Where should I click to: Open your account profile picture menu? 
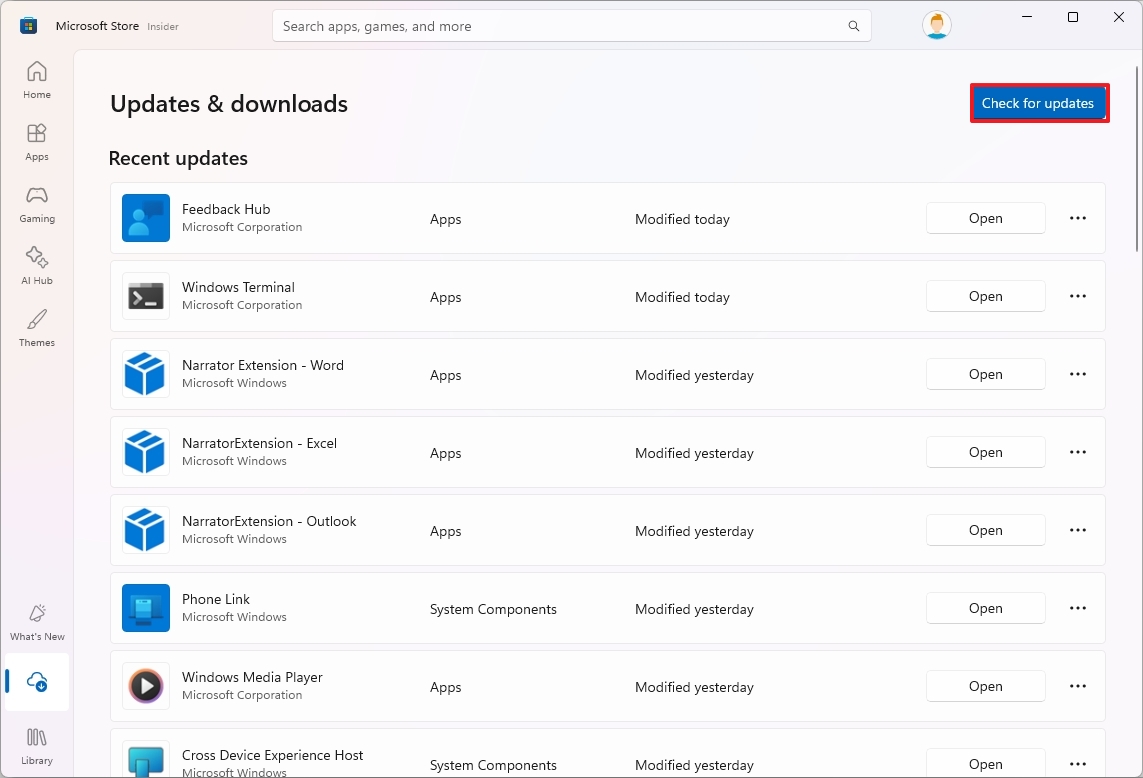(936, 25)
